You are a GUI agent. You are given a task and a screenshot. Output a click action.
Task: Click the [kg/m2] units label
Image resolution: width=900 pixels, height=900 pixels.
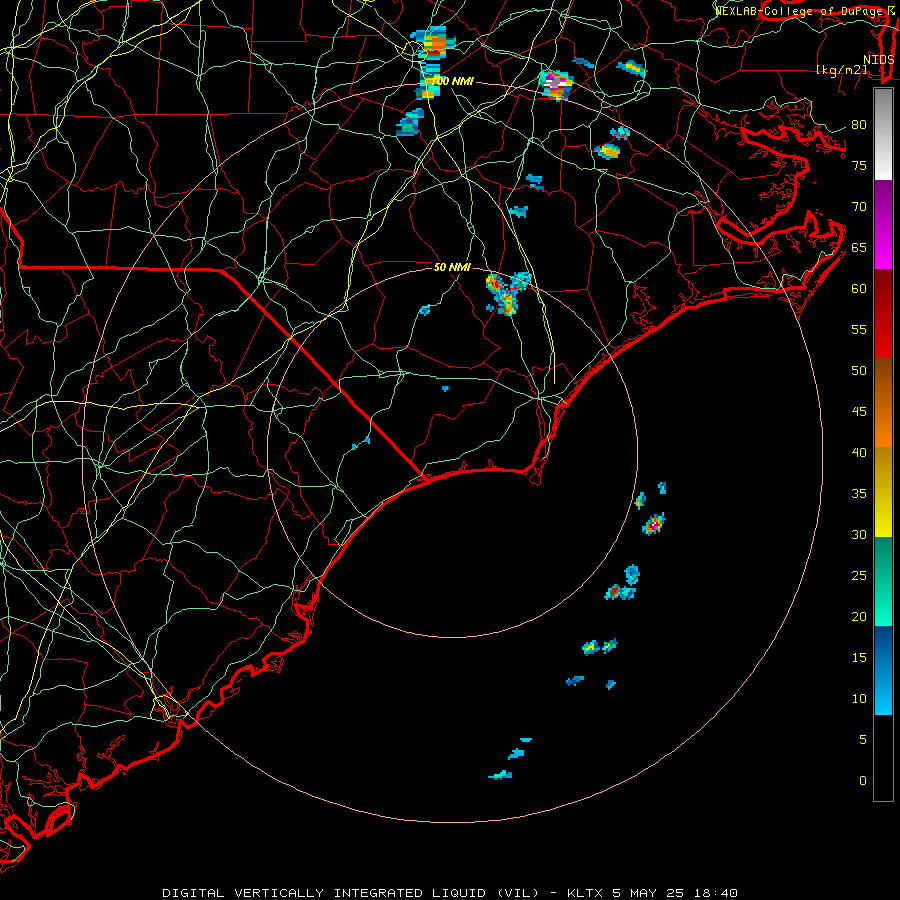(841, 70)
